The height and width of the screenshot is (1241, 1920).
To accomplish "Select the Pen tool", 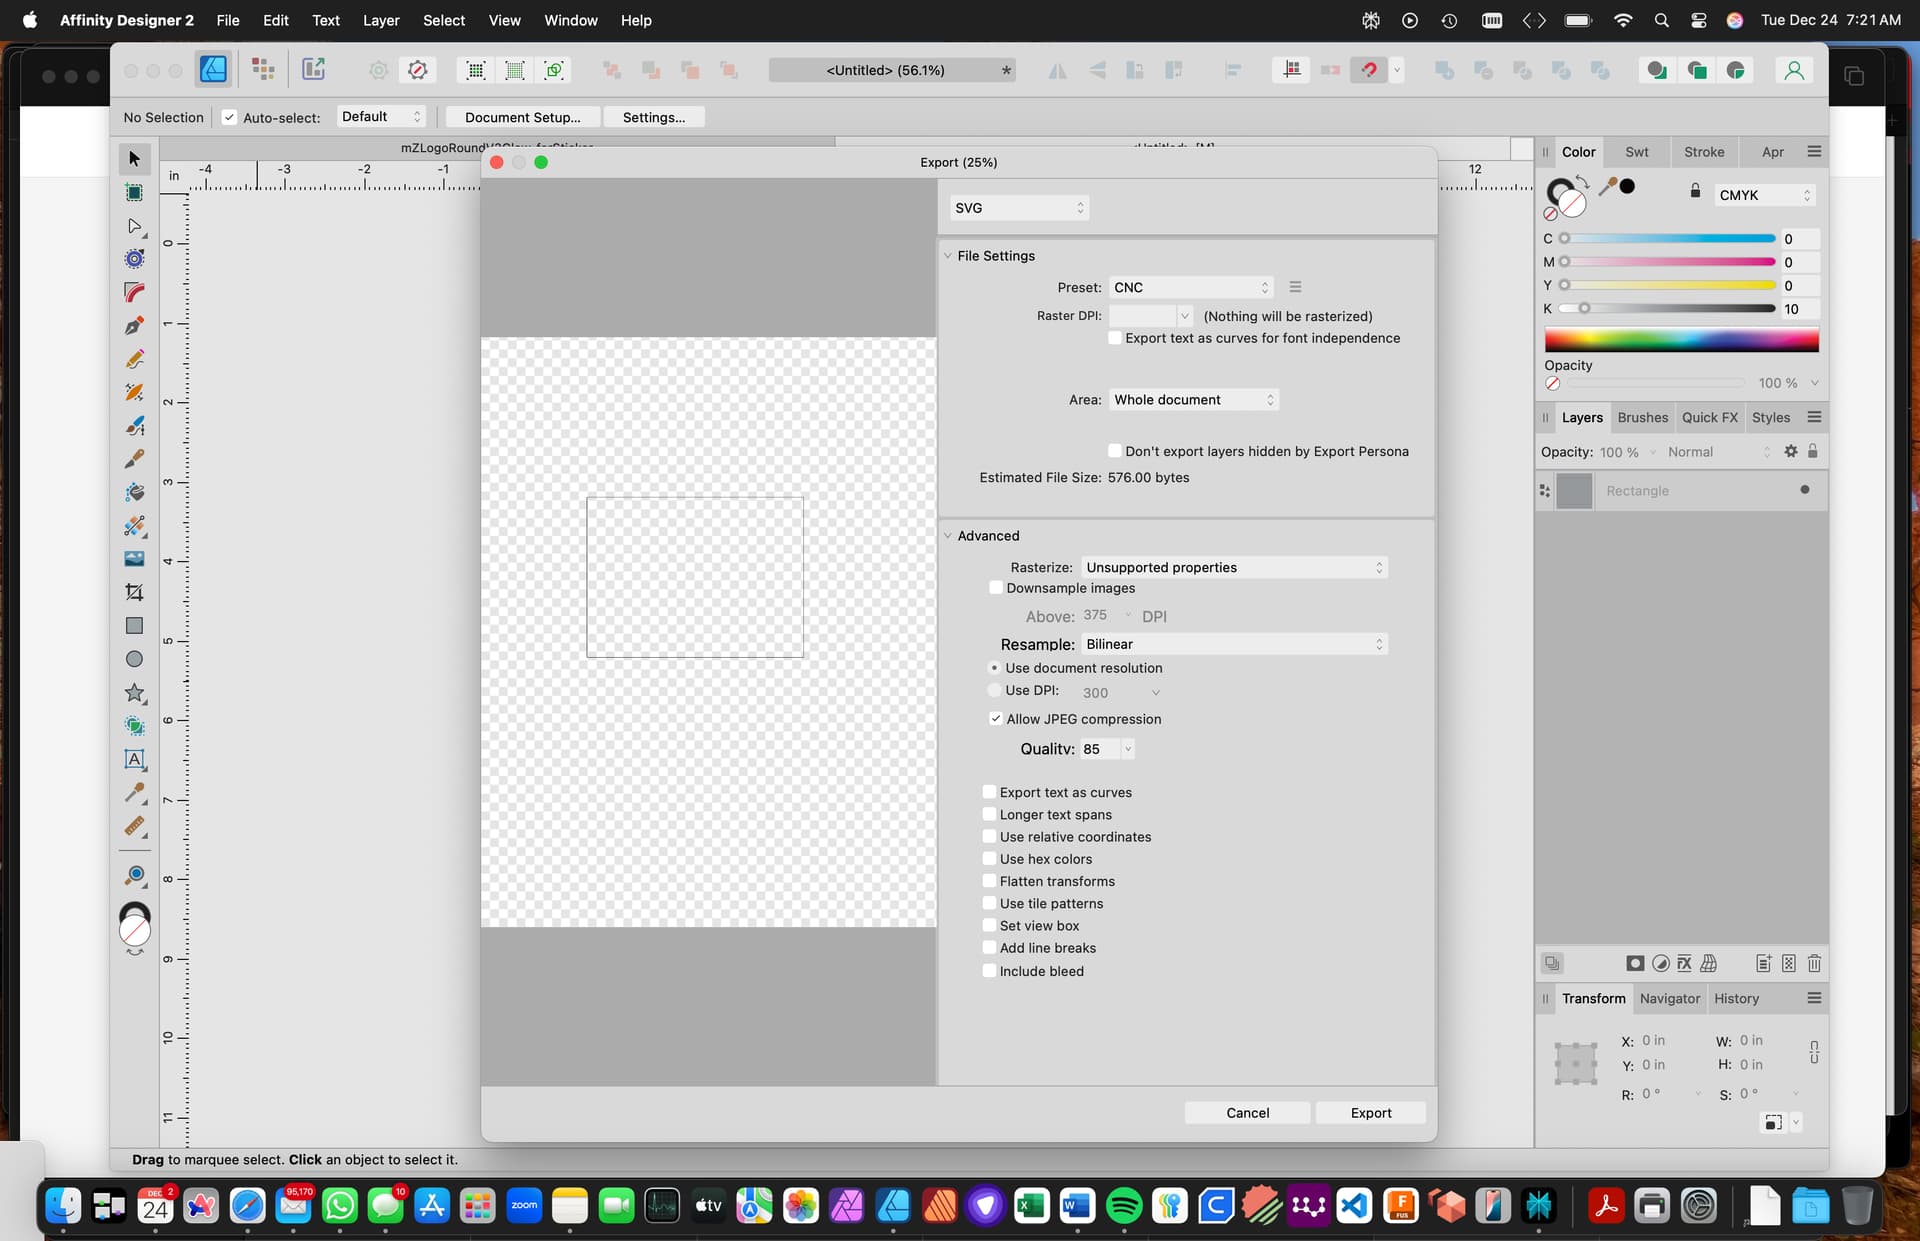I will coord(134,326).
